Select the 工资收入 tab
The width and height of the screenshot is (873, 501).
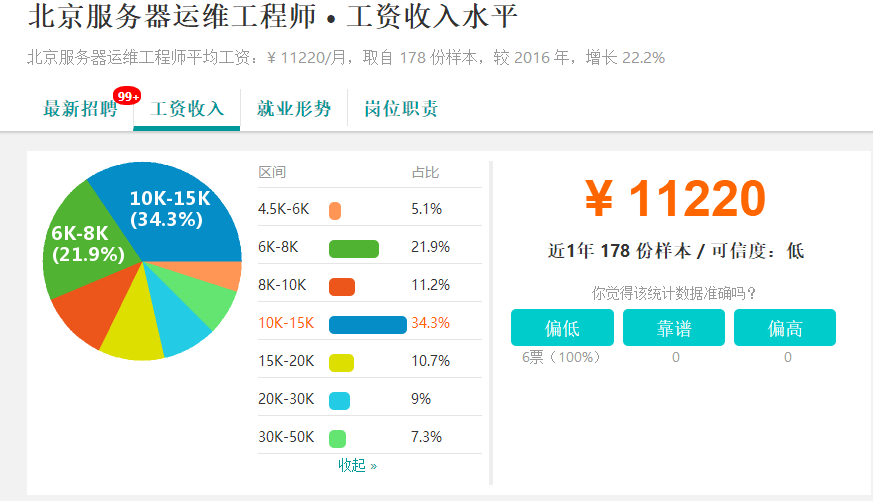coord(187,109)
